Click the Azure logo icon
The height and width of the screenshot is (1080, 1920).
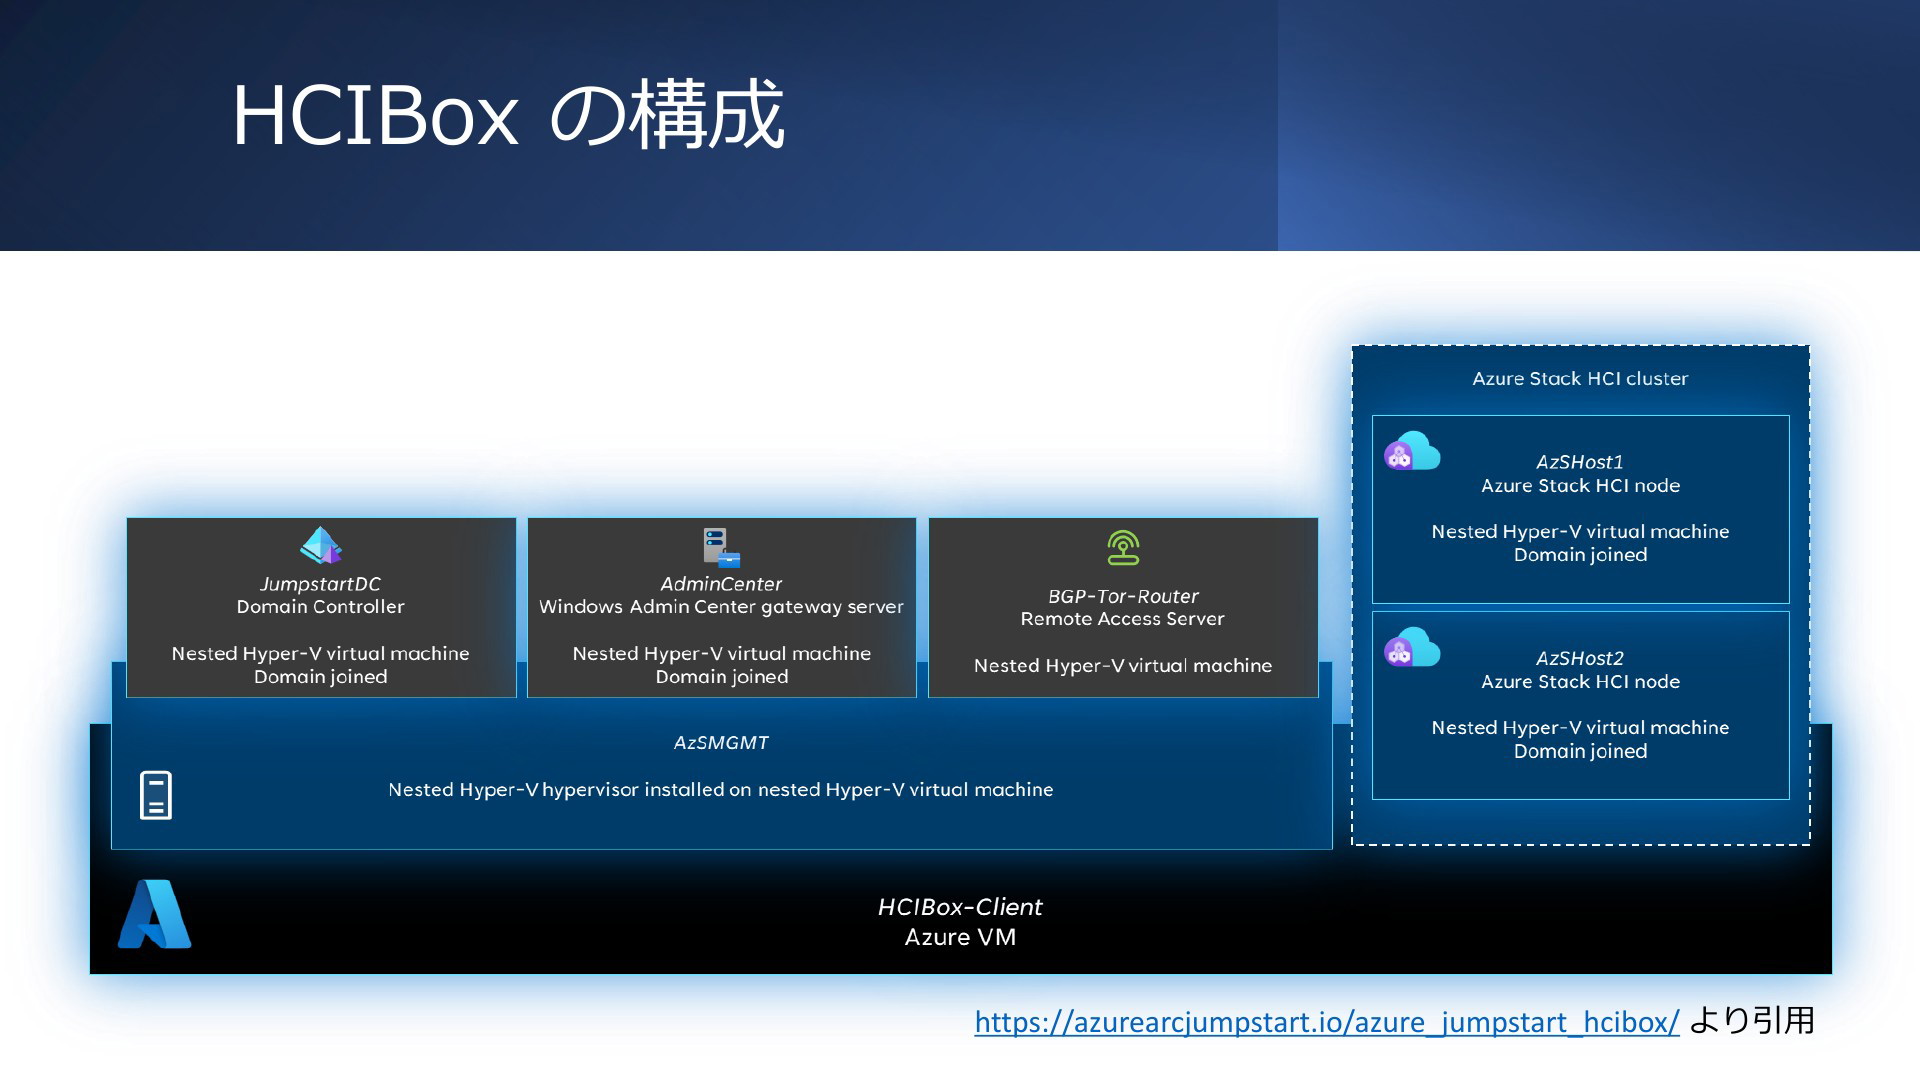pos(155,914)
